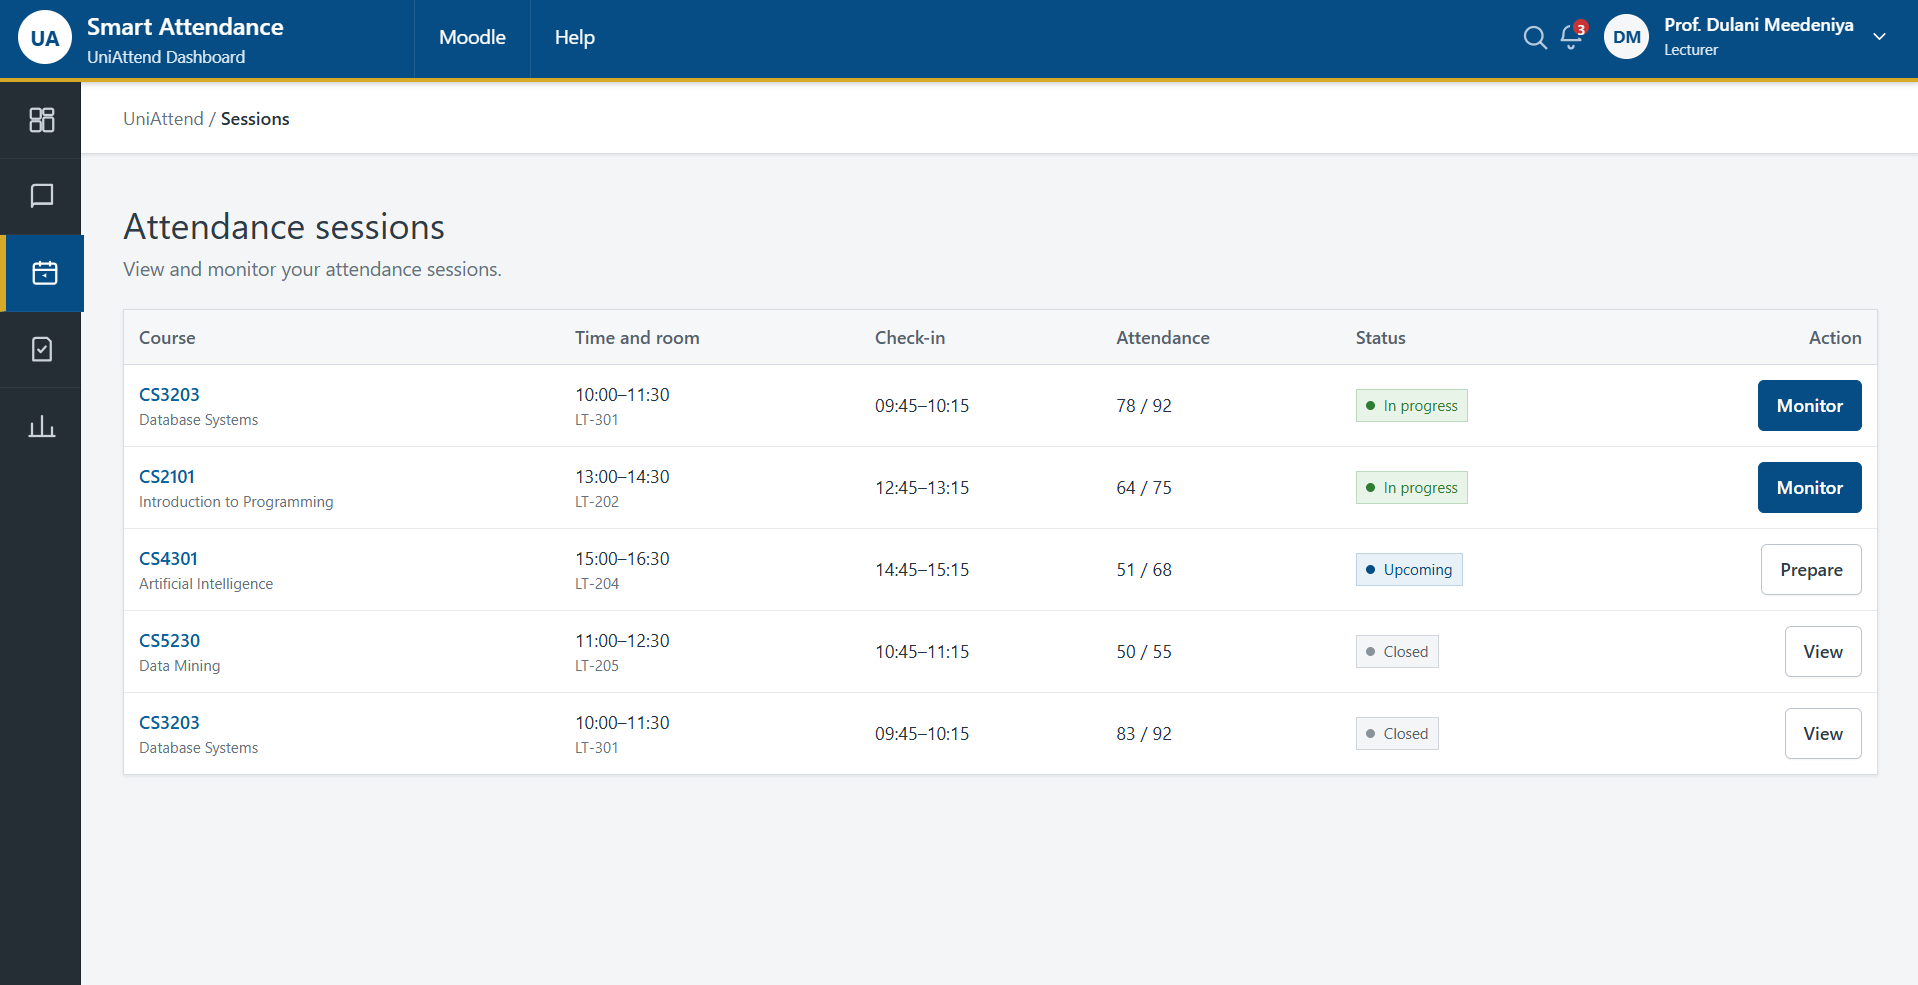Click the UA logo in the header
Image resolution: width=1918 pixels, height=985 pixels.
(x=45, y=38)
